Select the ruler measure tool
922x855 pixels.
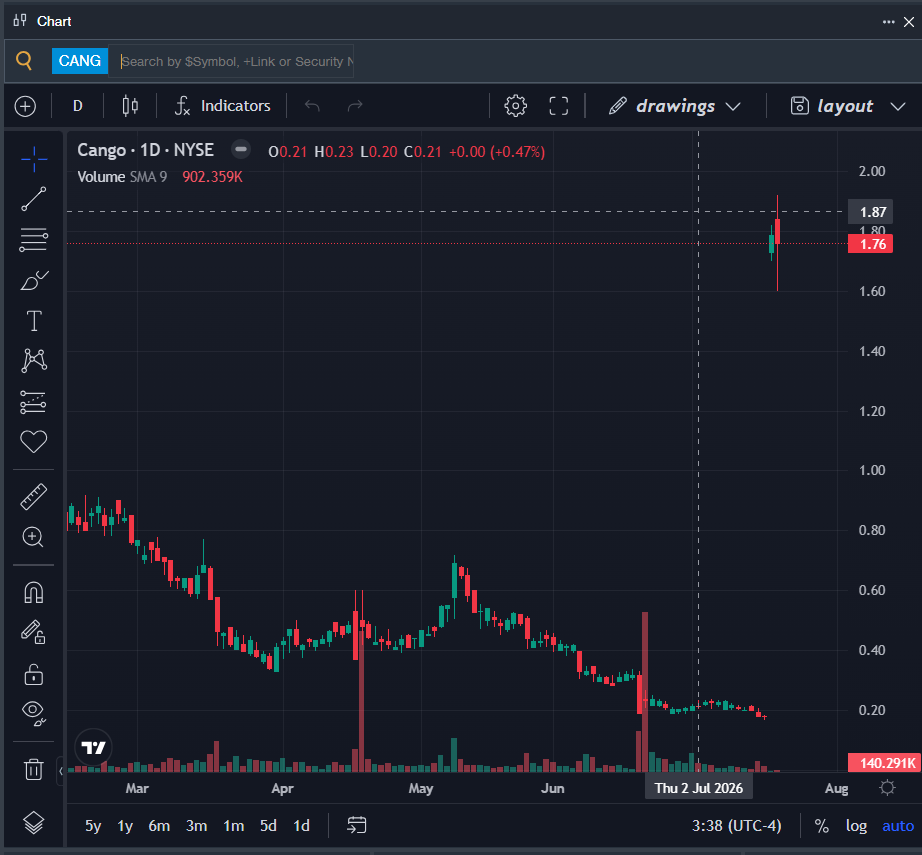34,497
